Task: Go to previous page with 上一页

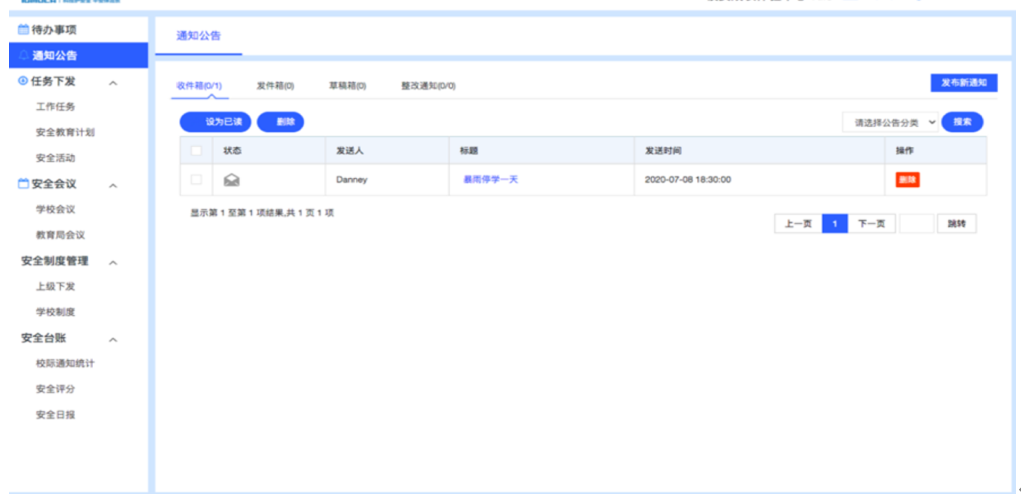Action: [x=798, y=224]
